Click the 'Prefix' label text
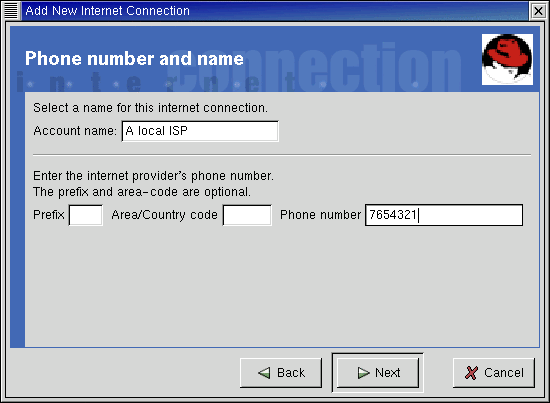 (49, 215)
